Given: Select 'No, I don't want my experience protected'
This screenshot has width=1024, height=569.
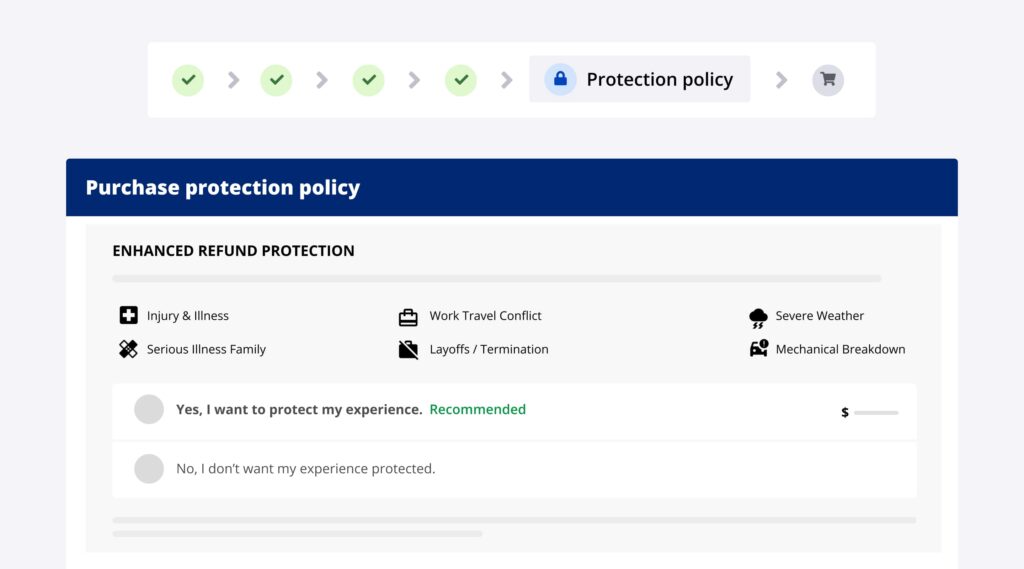Looking at the screenshot, I should (149, 468).
